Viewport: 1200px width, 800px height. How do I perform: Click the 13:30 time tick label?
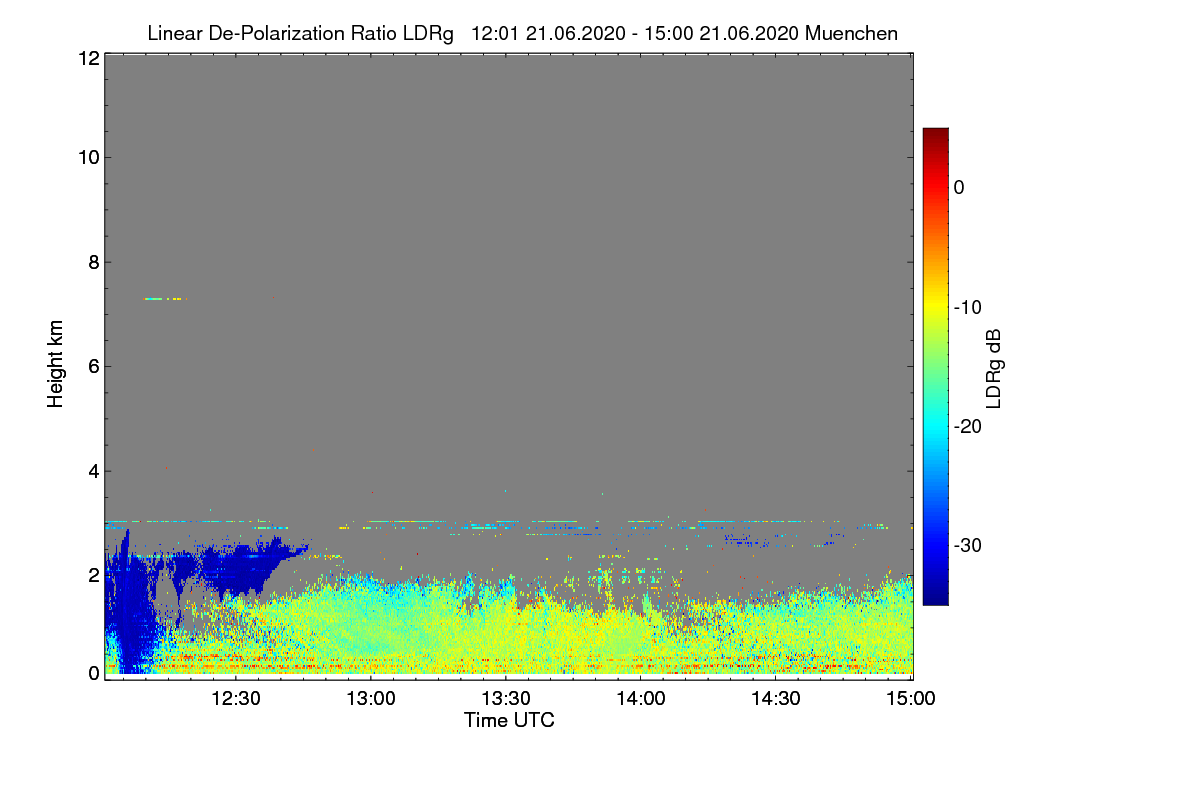pyautogui.click(x=507, y=698)
